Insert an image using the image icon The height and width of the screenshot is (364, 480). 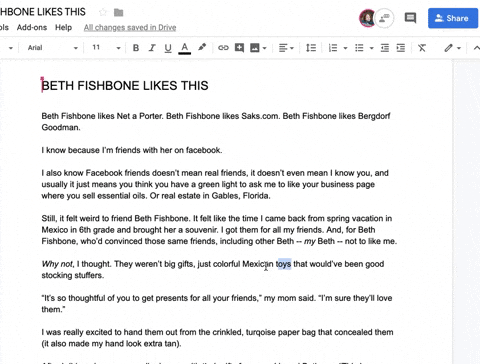255,48
